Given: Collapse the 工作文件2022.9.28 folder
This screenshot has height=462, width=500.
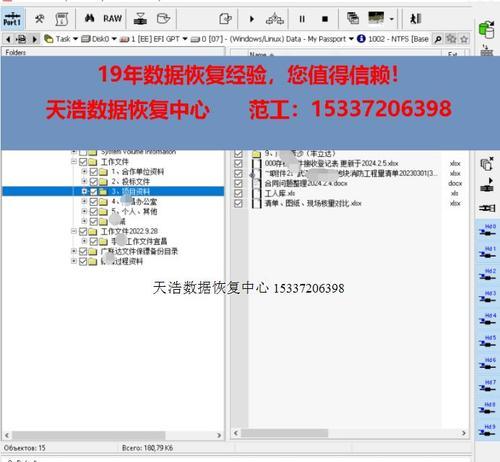Looking at the screenshot, I should pyautogui.click(x=74, y=231).
